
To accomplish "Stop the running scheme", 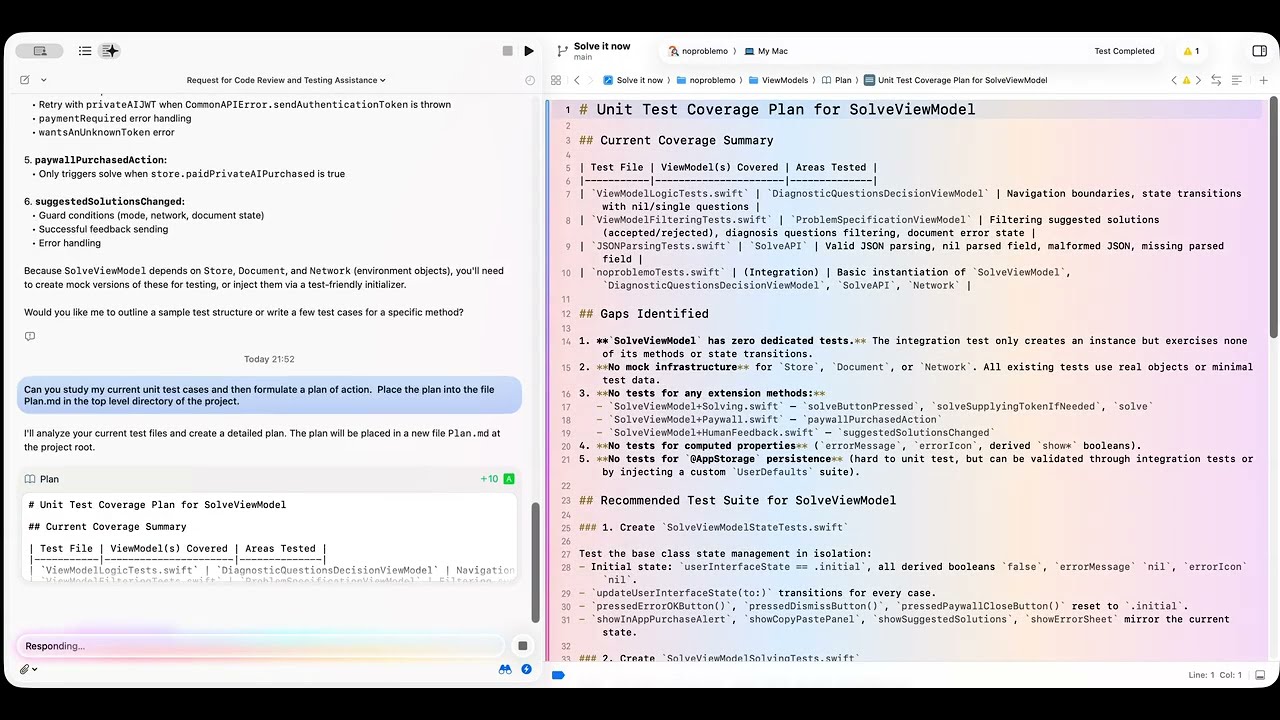I will pyautogui.click(x=508, y=51).
